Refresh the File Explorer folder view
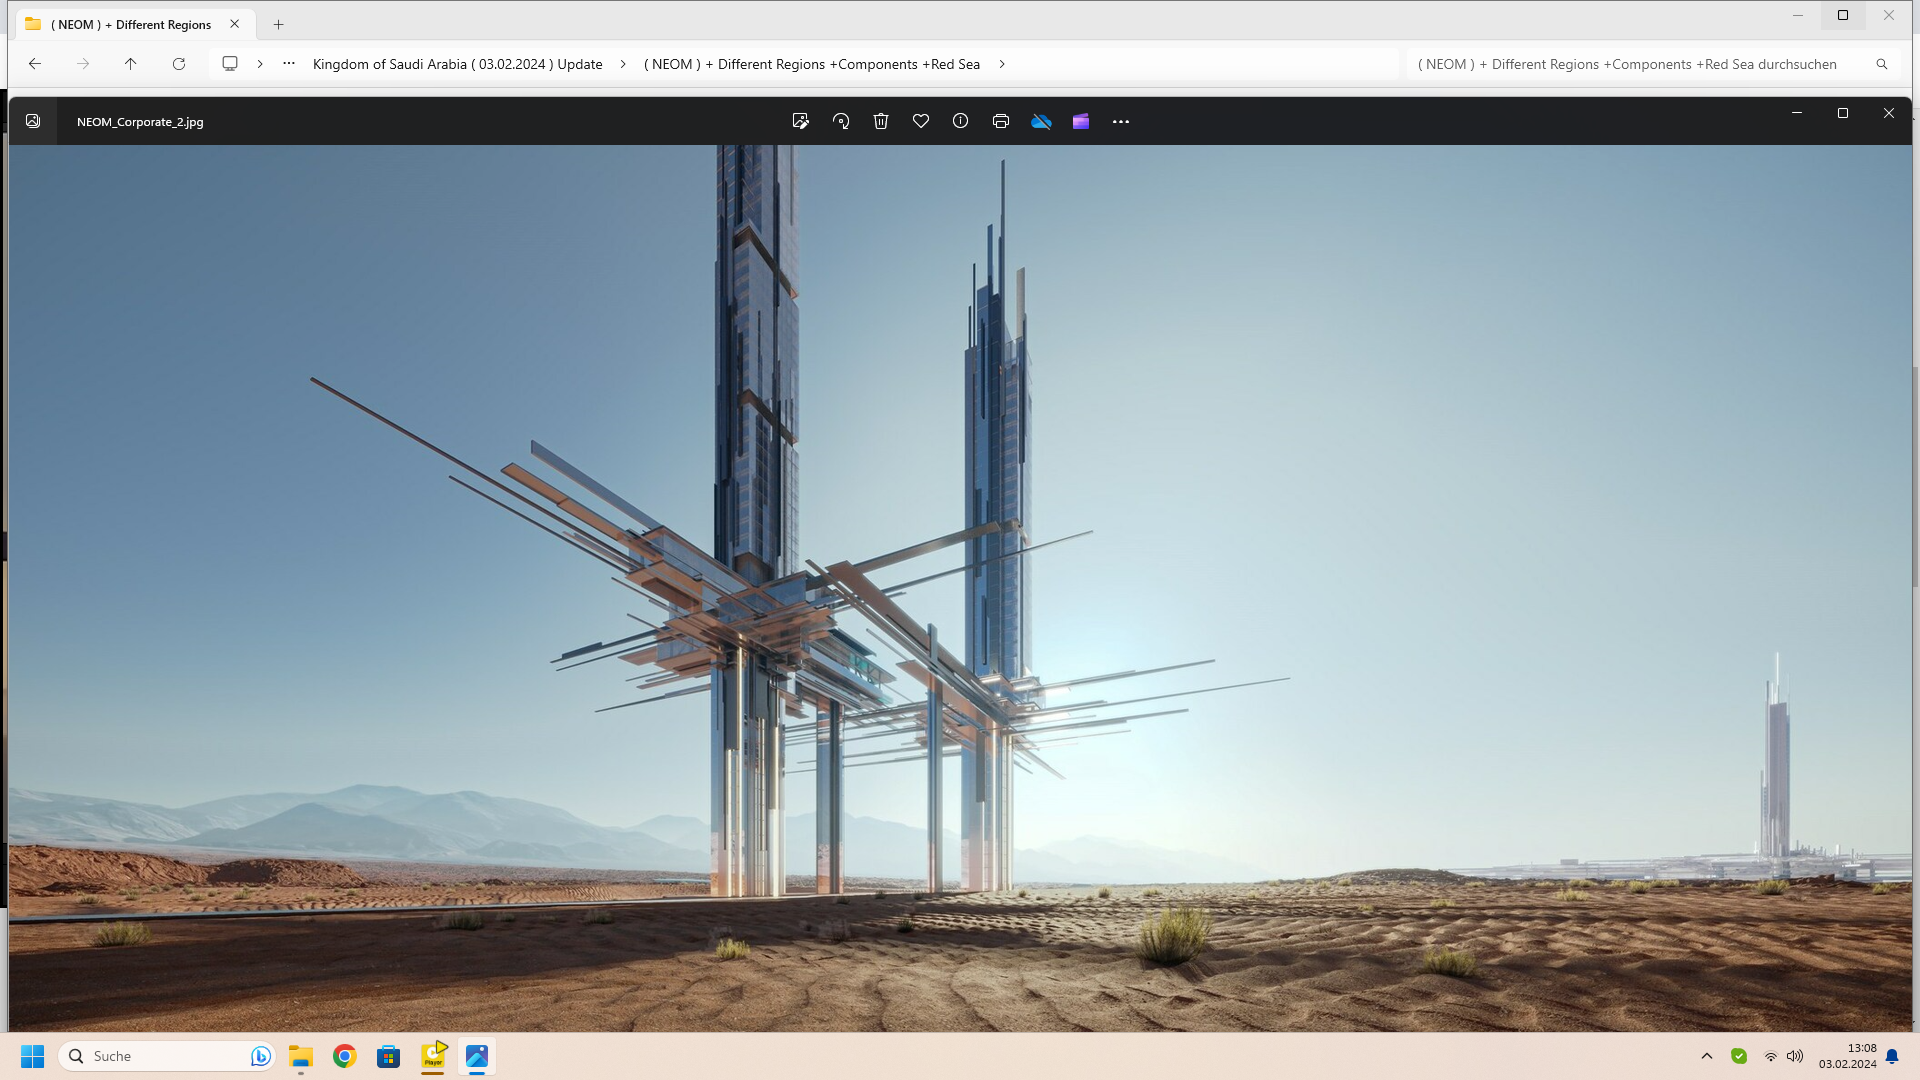 [x=179, y=64]
